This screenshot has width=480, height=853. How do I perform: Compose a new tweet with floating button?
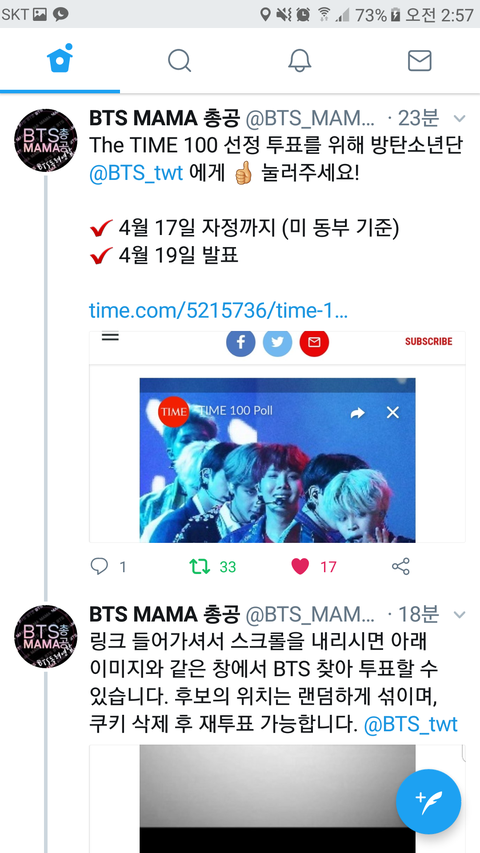click(428, 802)
